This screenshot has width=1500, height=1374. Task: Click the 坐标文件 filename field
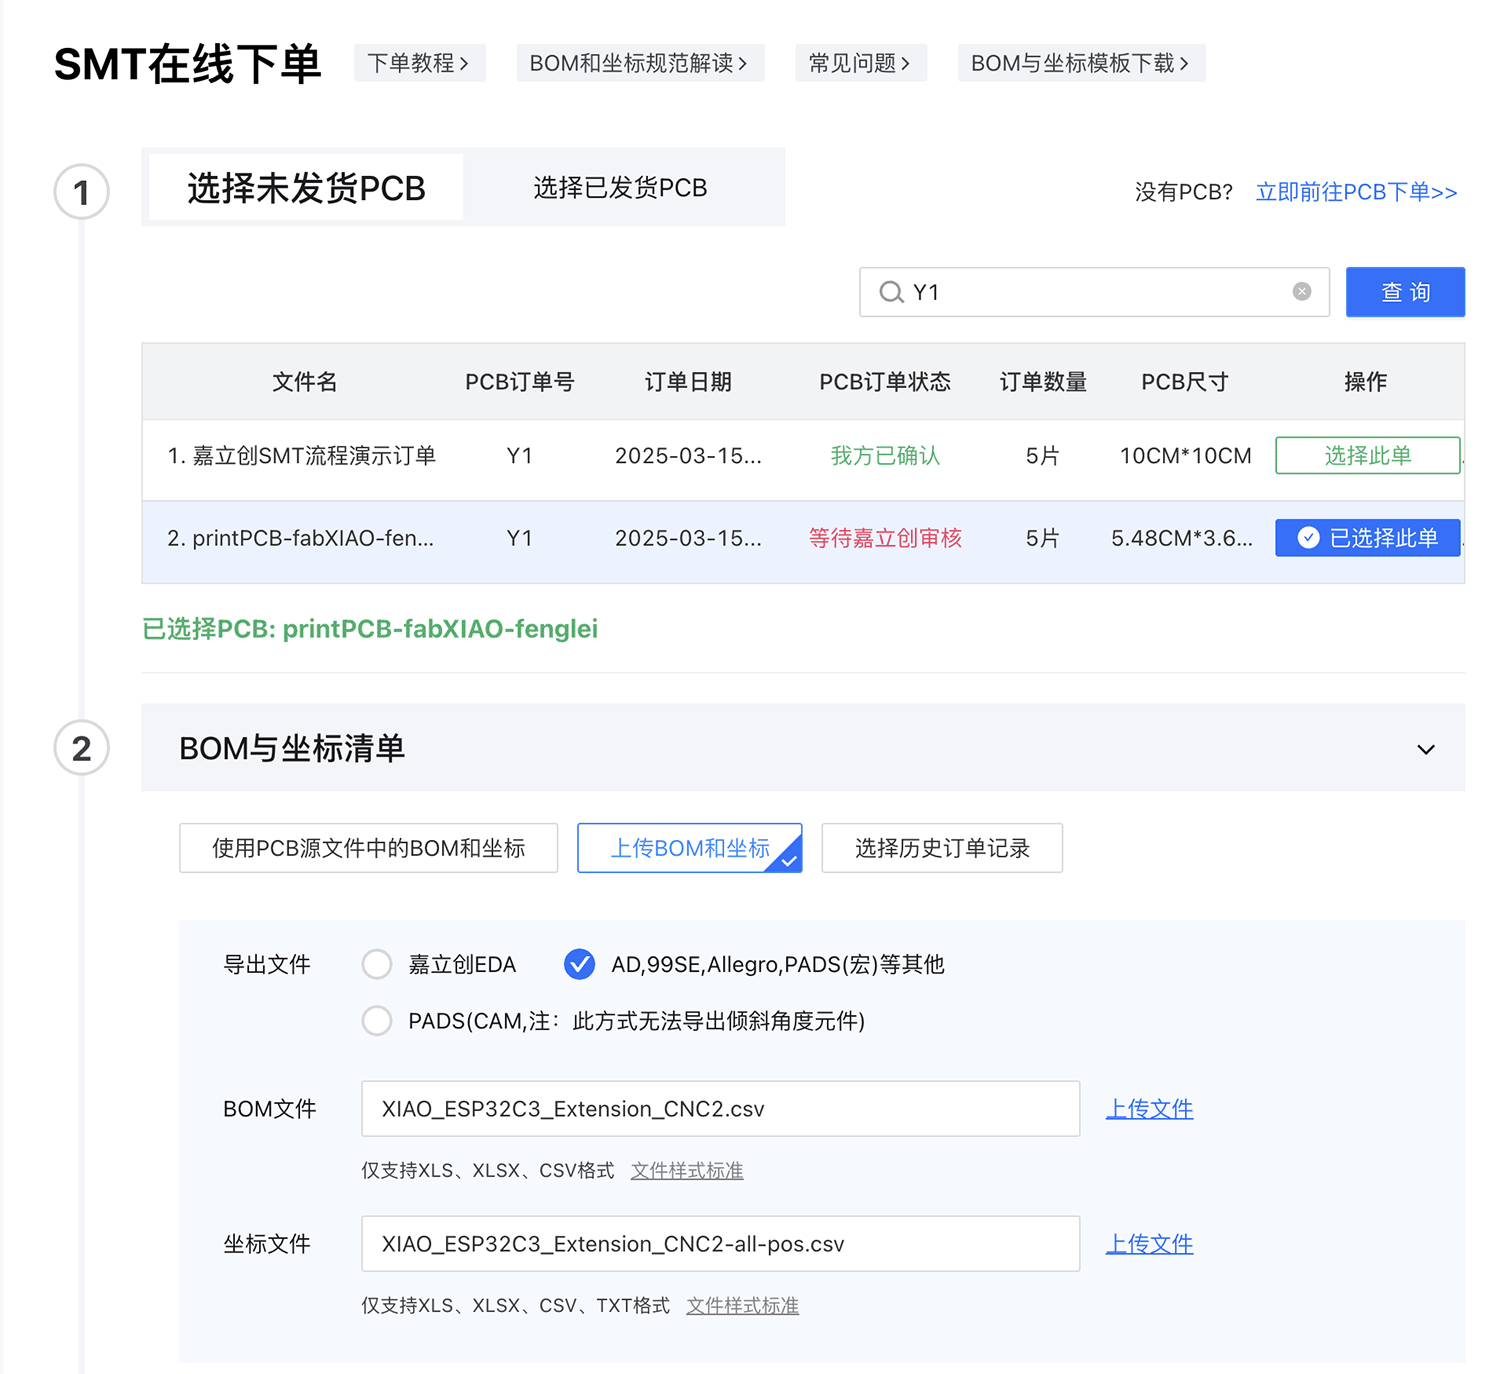720,1244
